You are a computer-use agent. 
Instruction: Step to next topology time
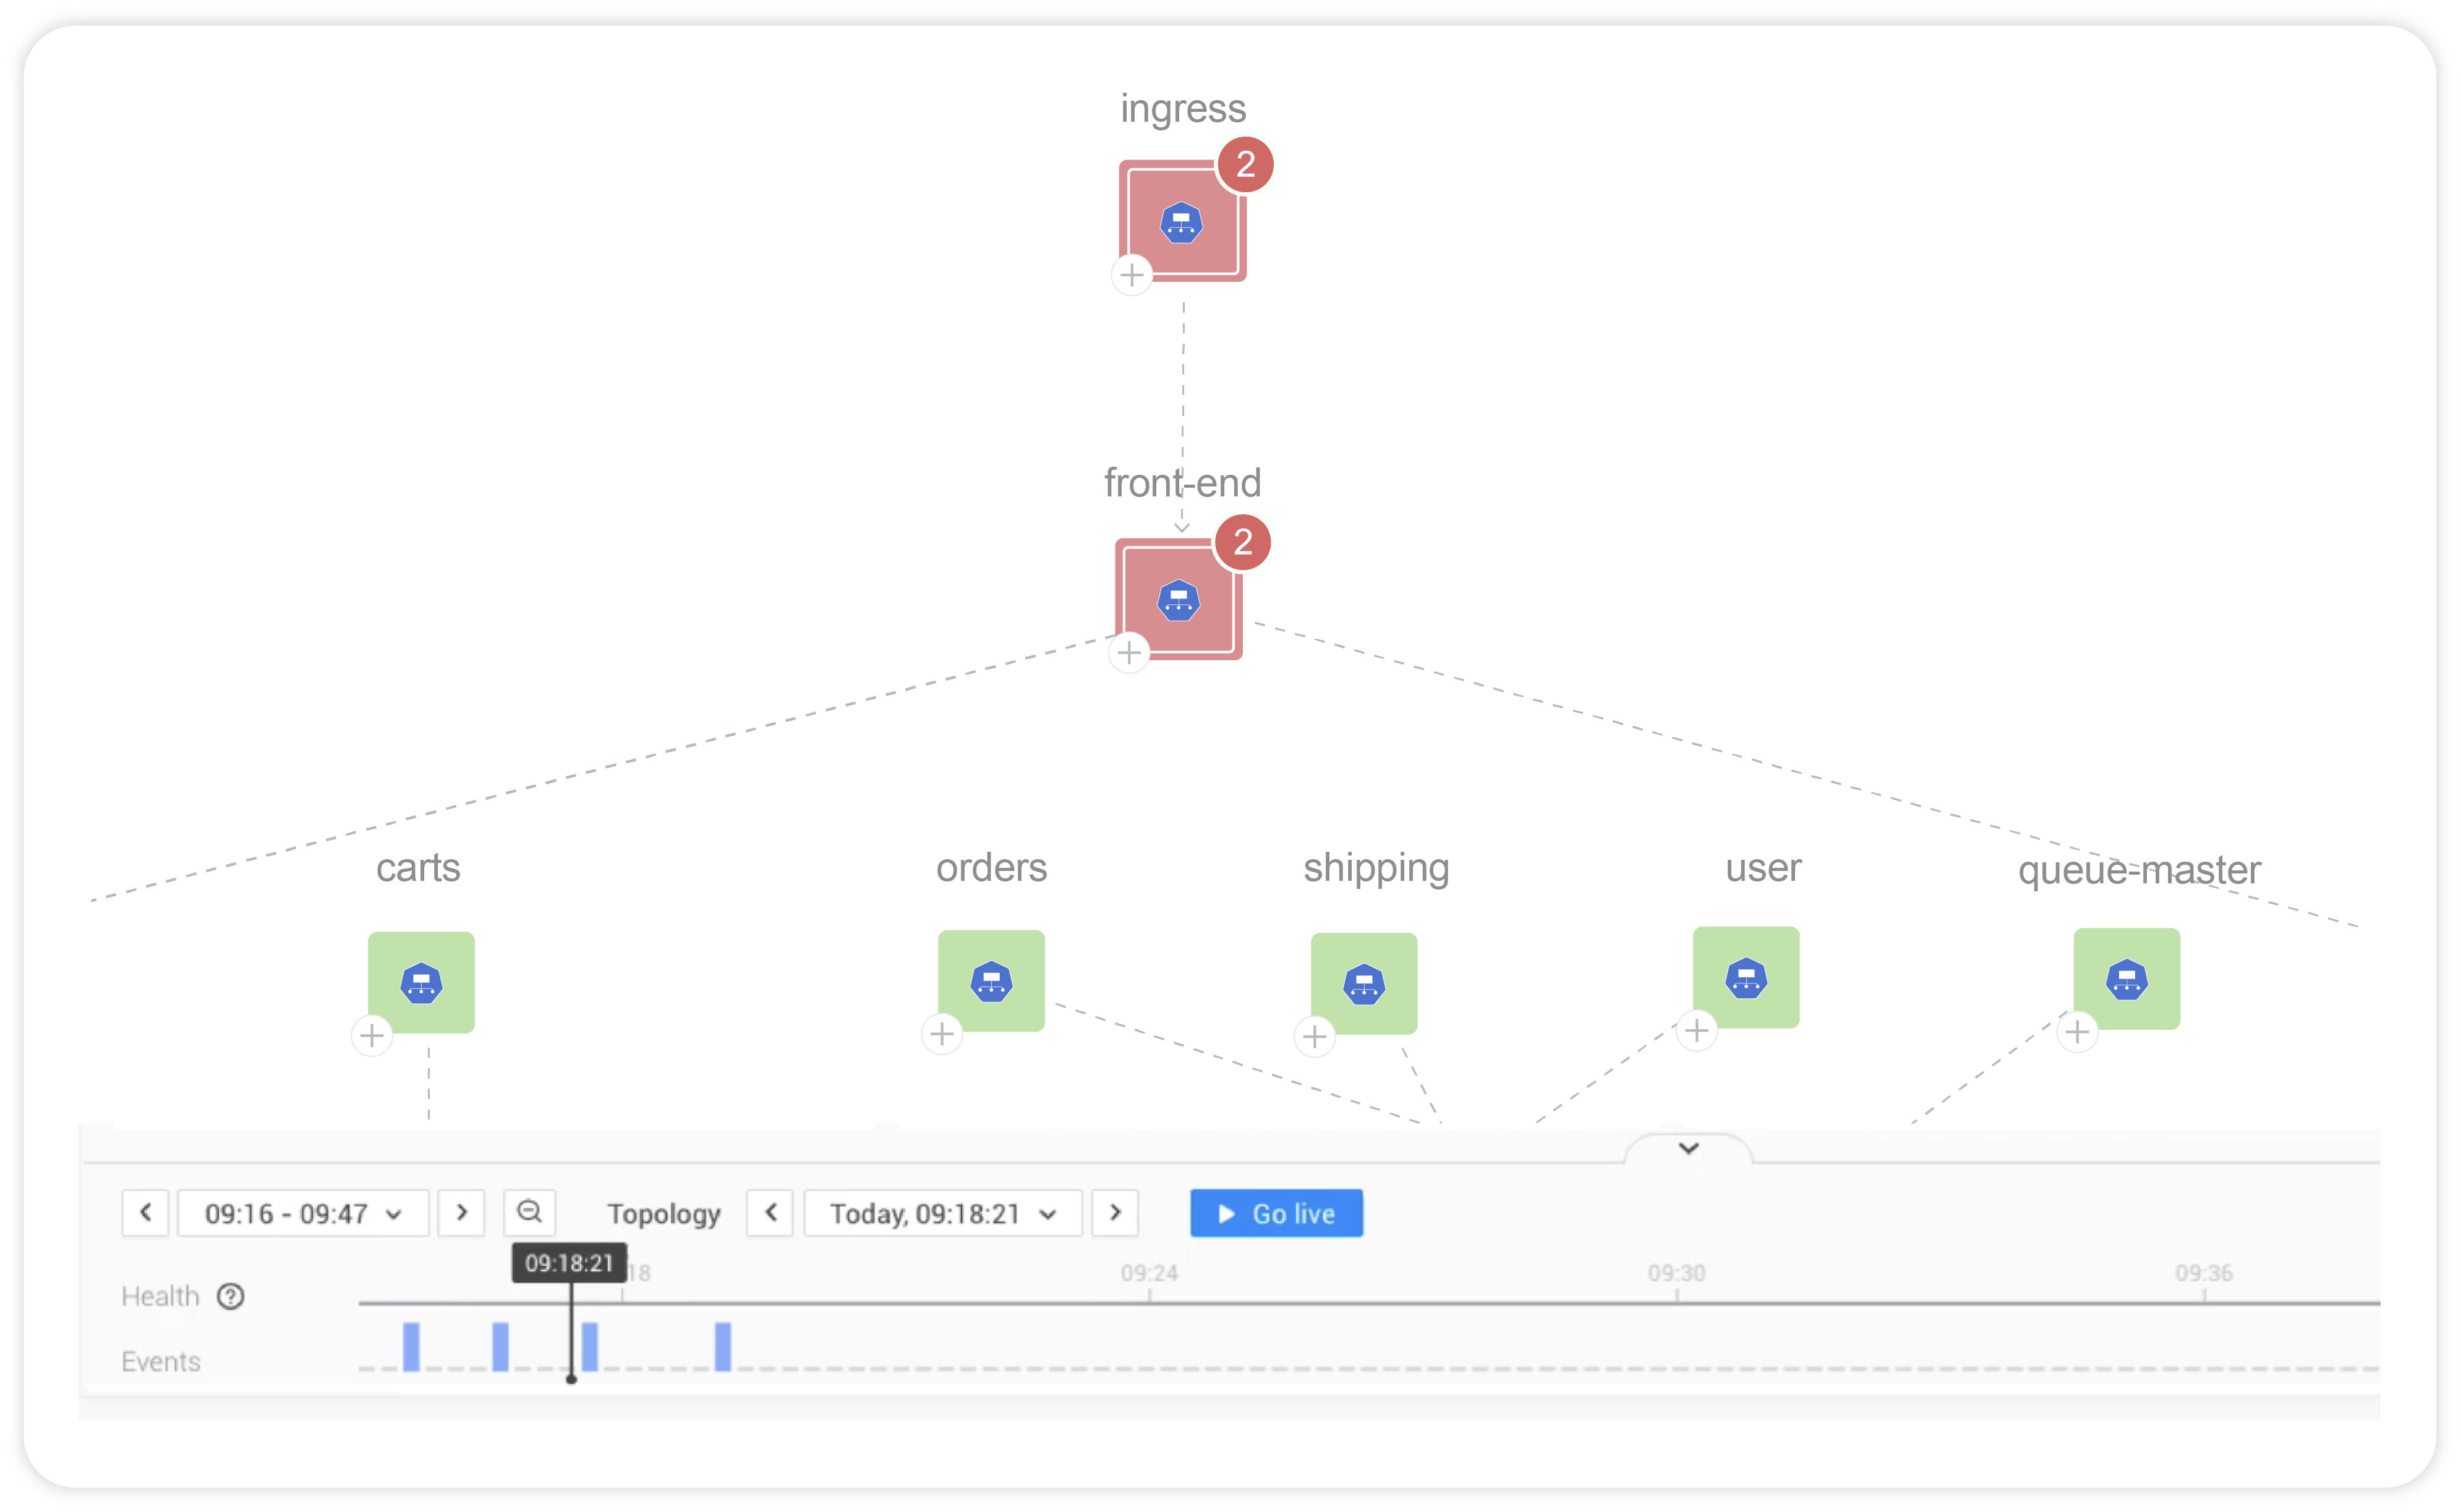click(x=1115, y=1213)
